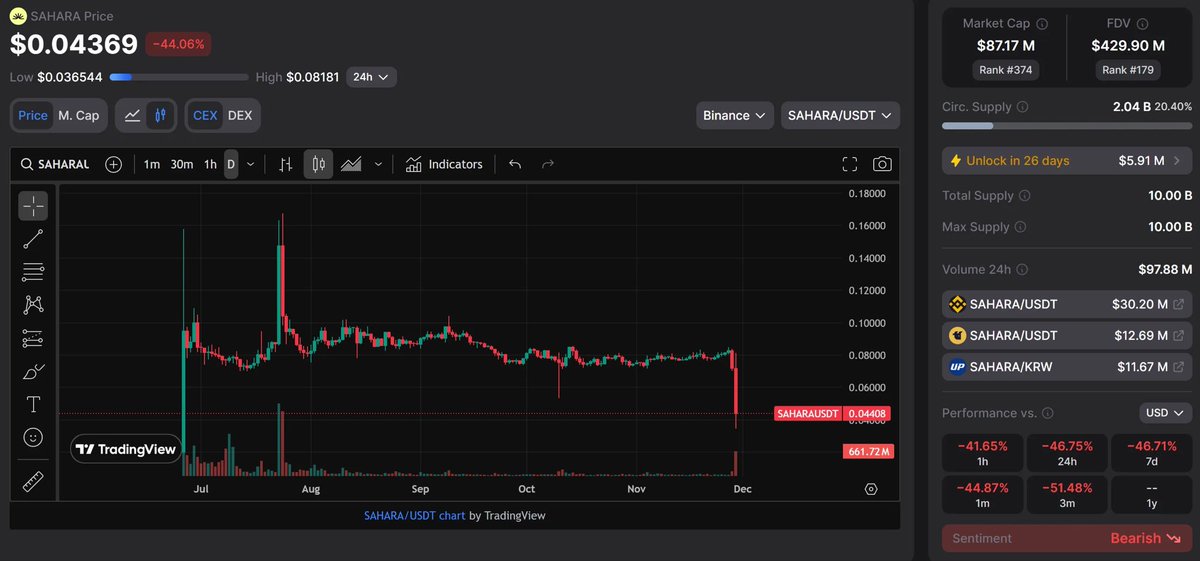This screenshot has height=561, width=1200.
Task: Click the compare or add symbol plus icon
Action: pyautogui.click(x=114, y=164)
